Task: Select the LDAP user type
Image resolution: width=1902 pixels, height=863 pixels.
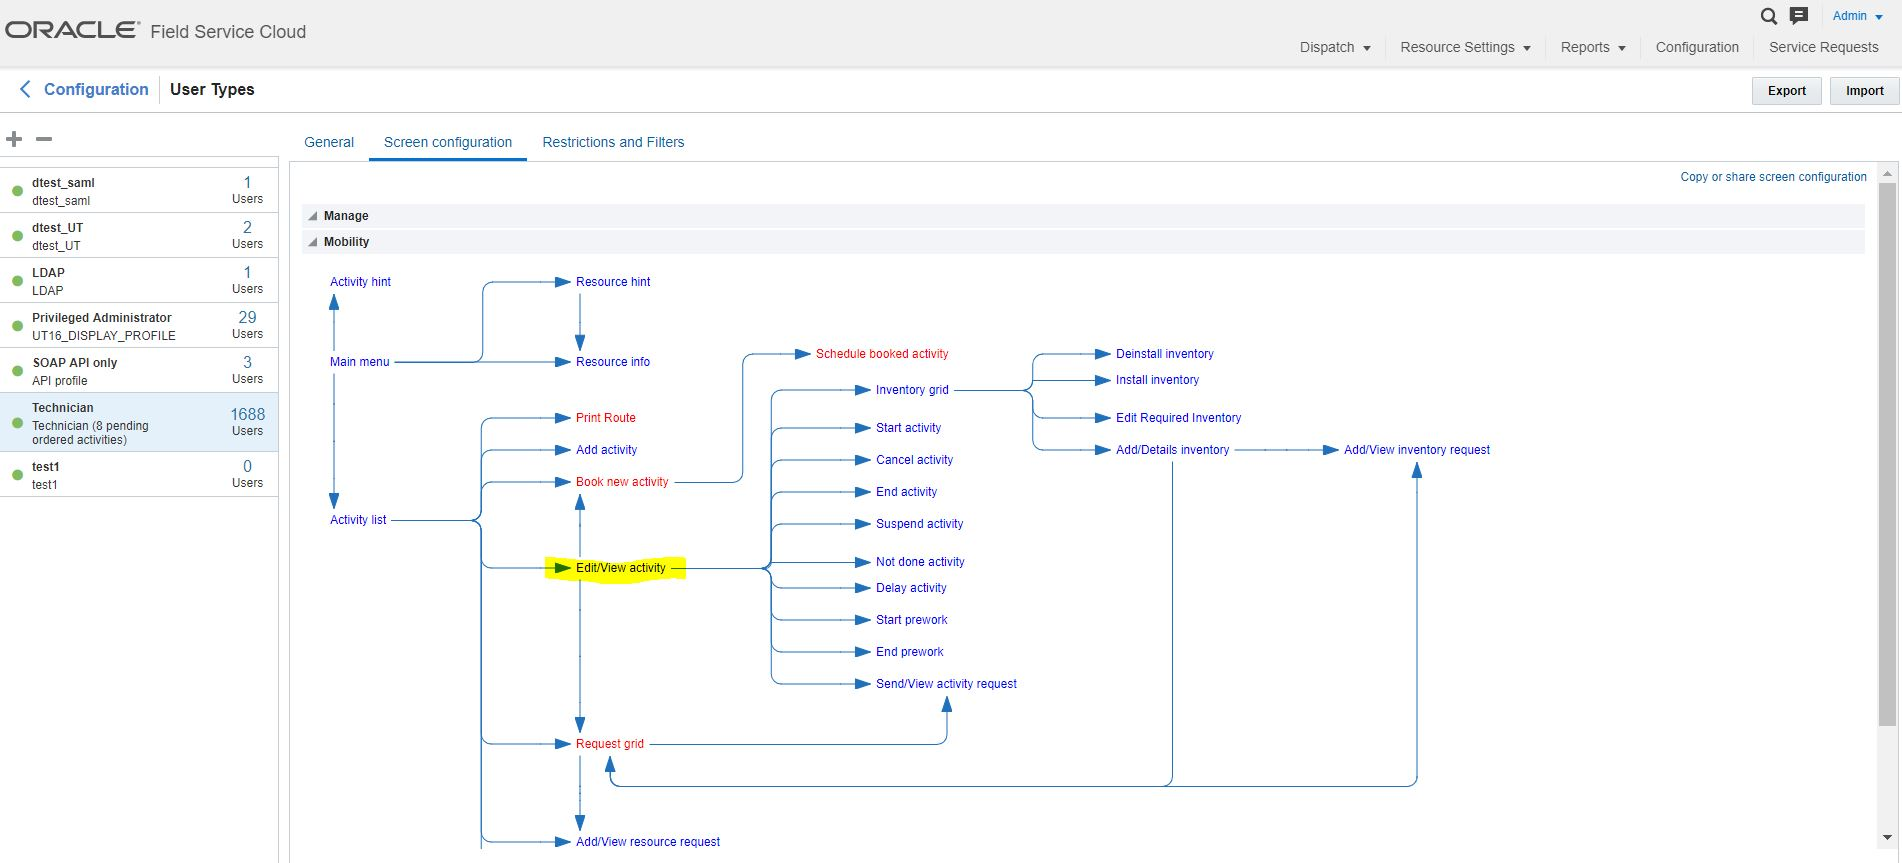Action: (139, 280)
